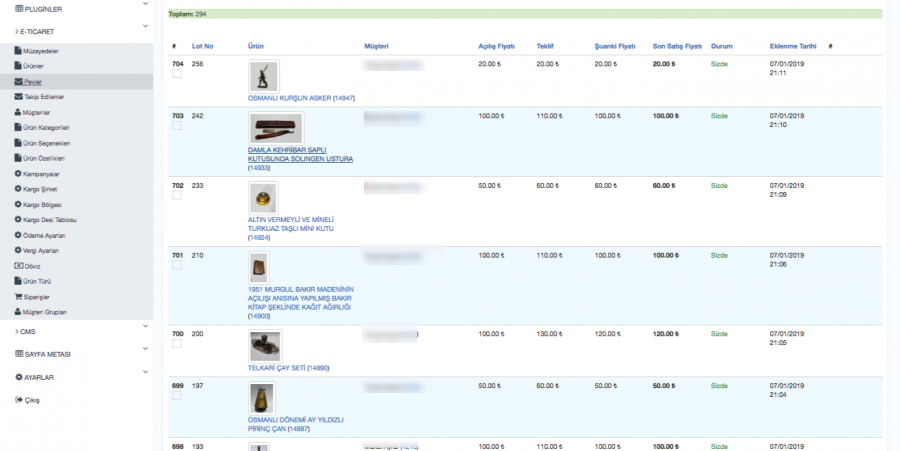The image size is (900, 451).
Task: Click the sign-out icon beside Çıkış
Action: click(19, 400)
